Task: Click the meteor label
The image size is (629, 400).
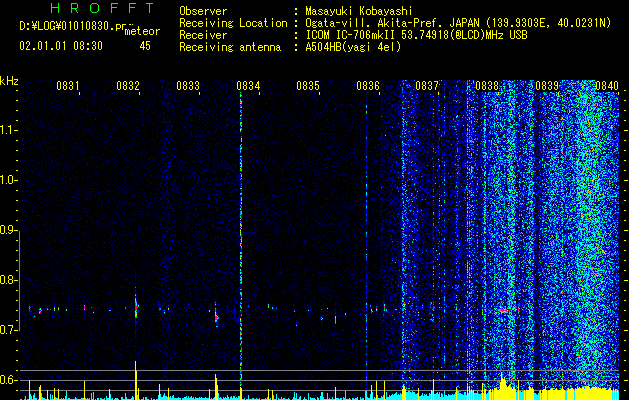Action: (x=142, y=31)
